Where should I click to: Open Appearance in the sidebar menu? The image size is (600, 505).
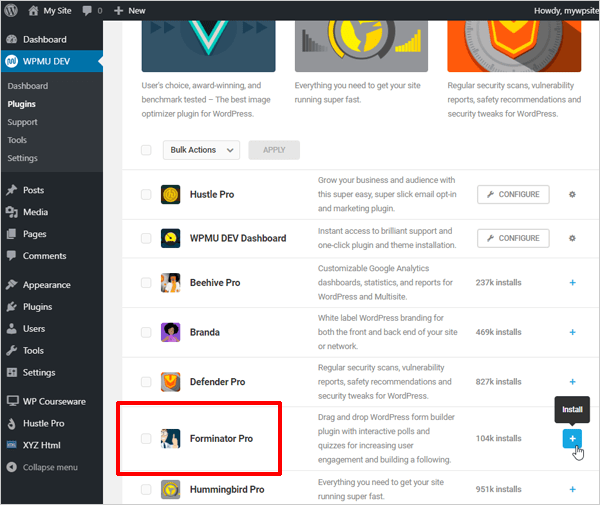[x=46, y=285]
